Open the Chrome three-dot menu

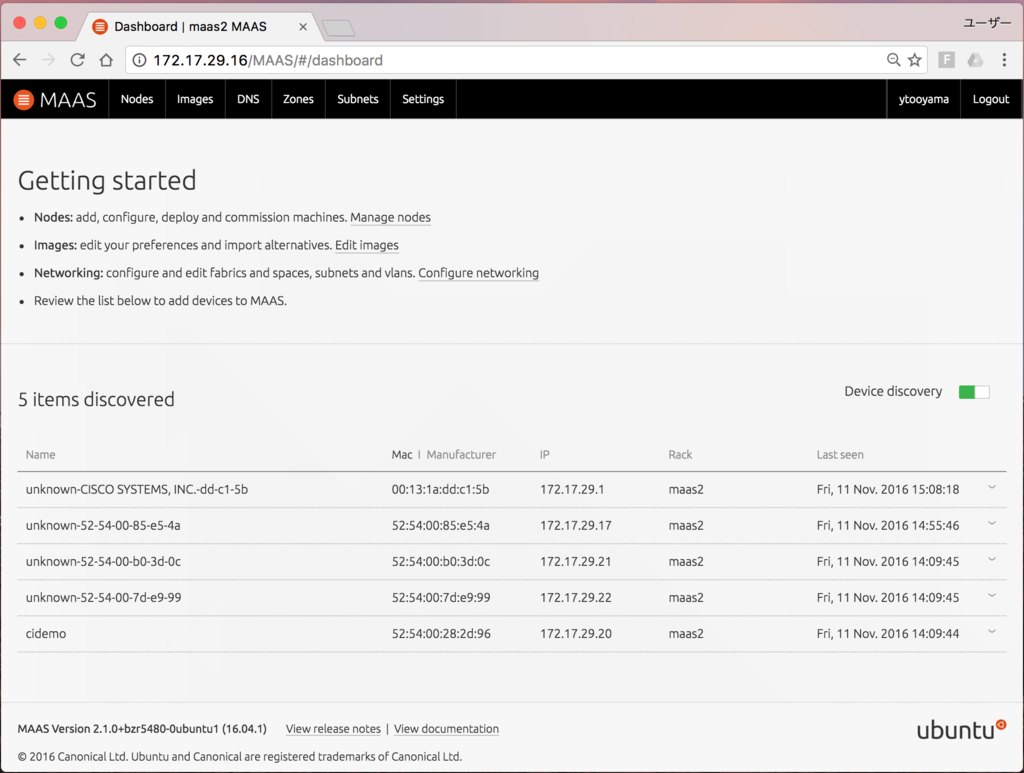(x=1004, y=60)
